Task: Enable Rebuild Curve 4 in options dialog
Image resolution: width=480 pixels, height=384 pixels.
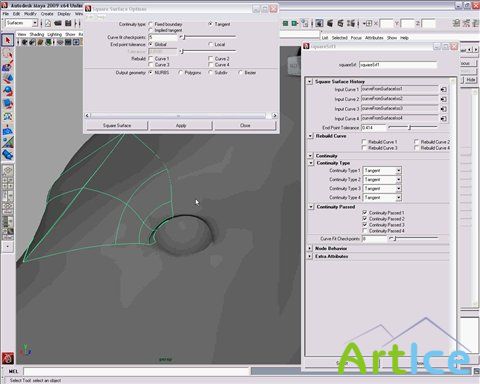Action: [x=211, y=64]
